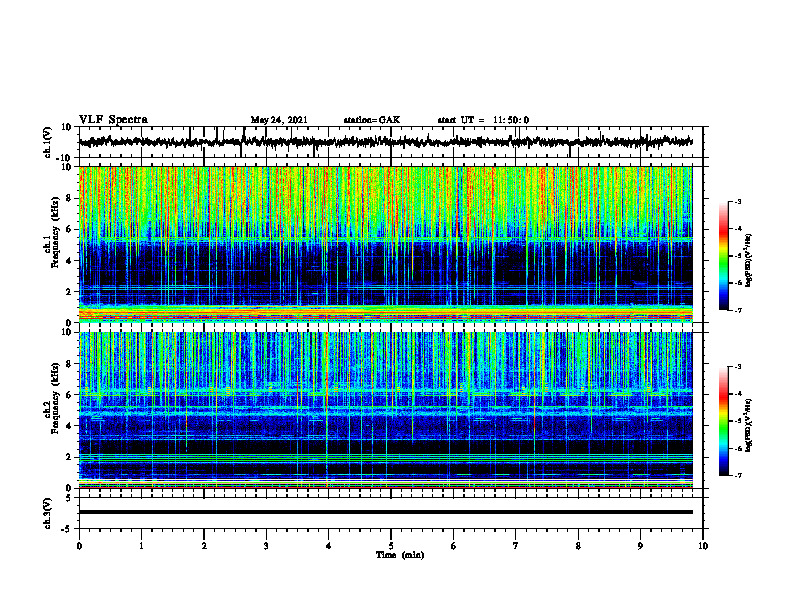
Task: Click the 'start UT = 11:50:0' label
Action: 483,120
